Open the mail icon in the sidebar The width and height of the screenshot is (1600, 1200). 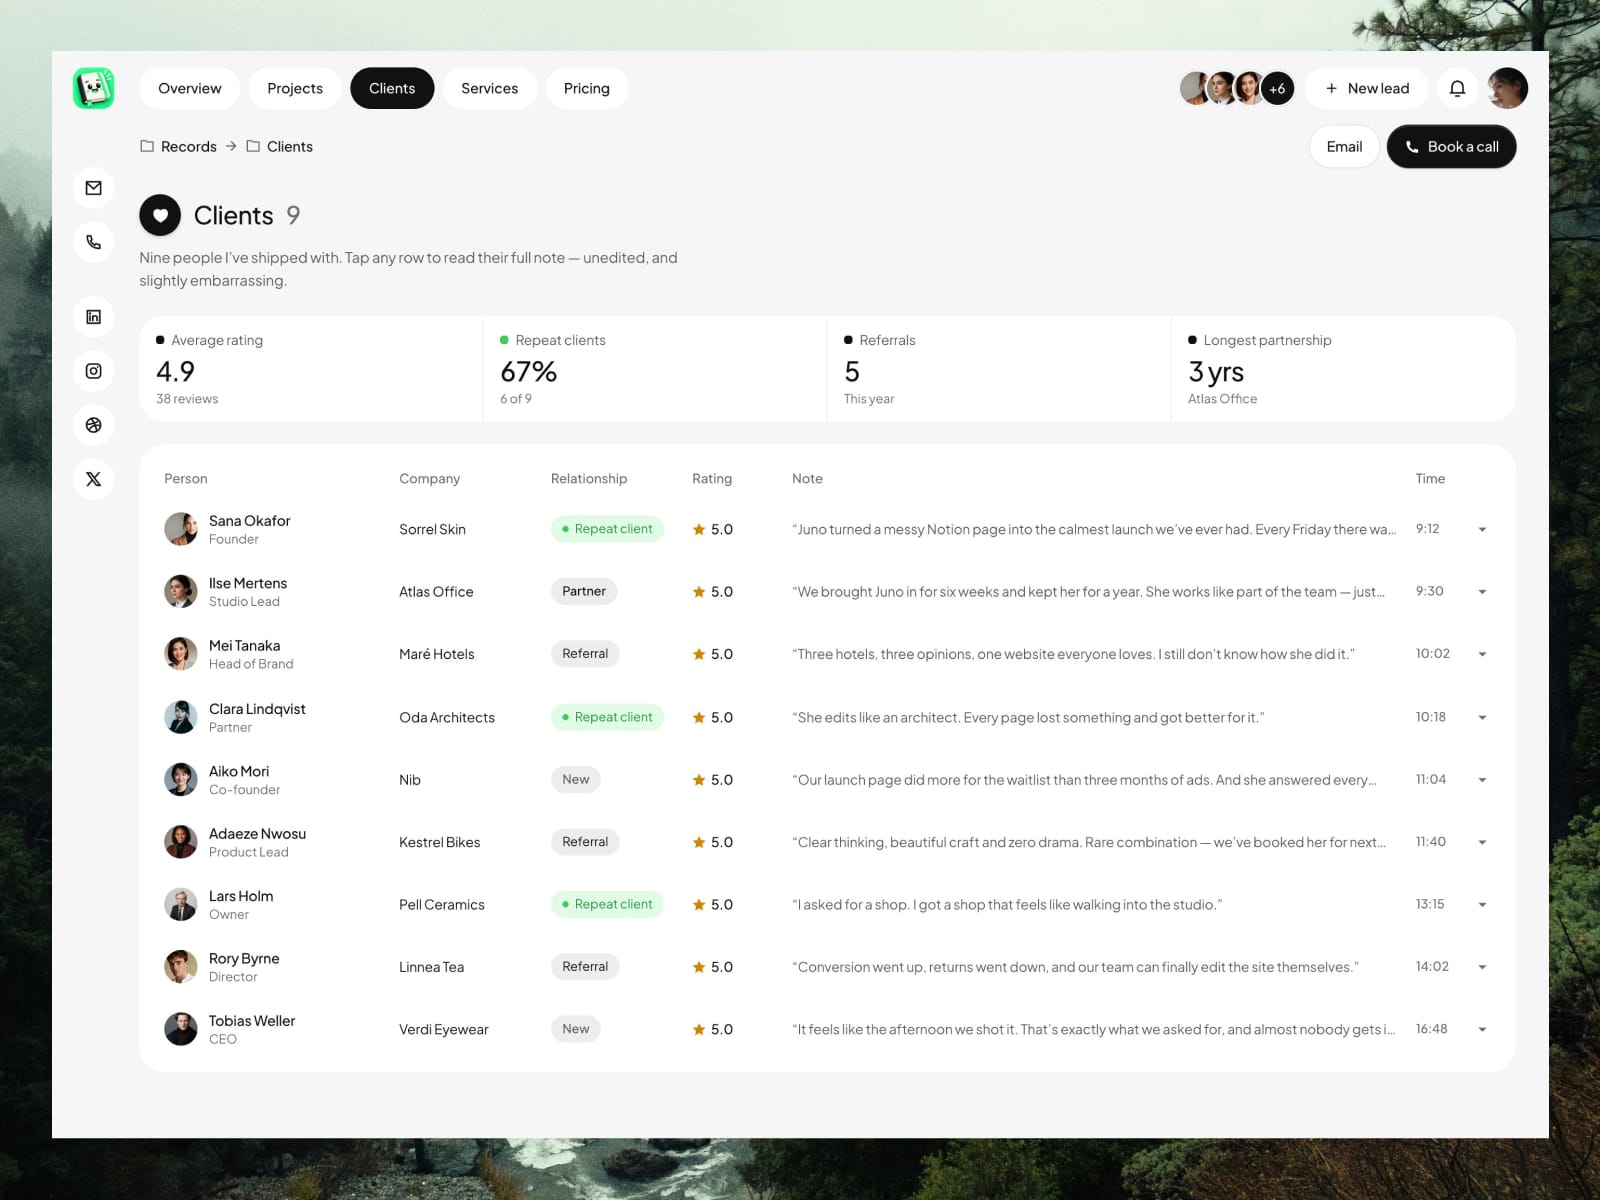coord(93,188)
